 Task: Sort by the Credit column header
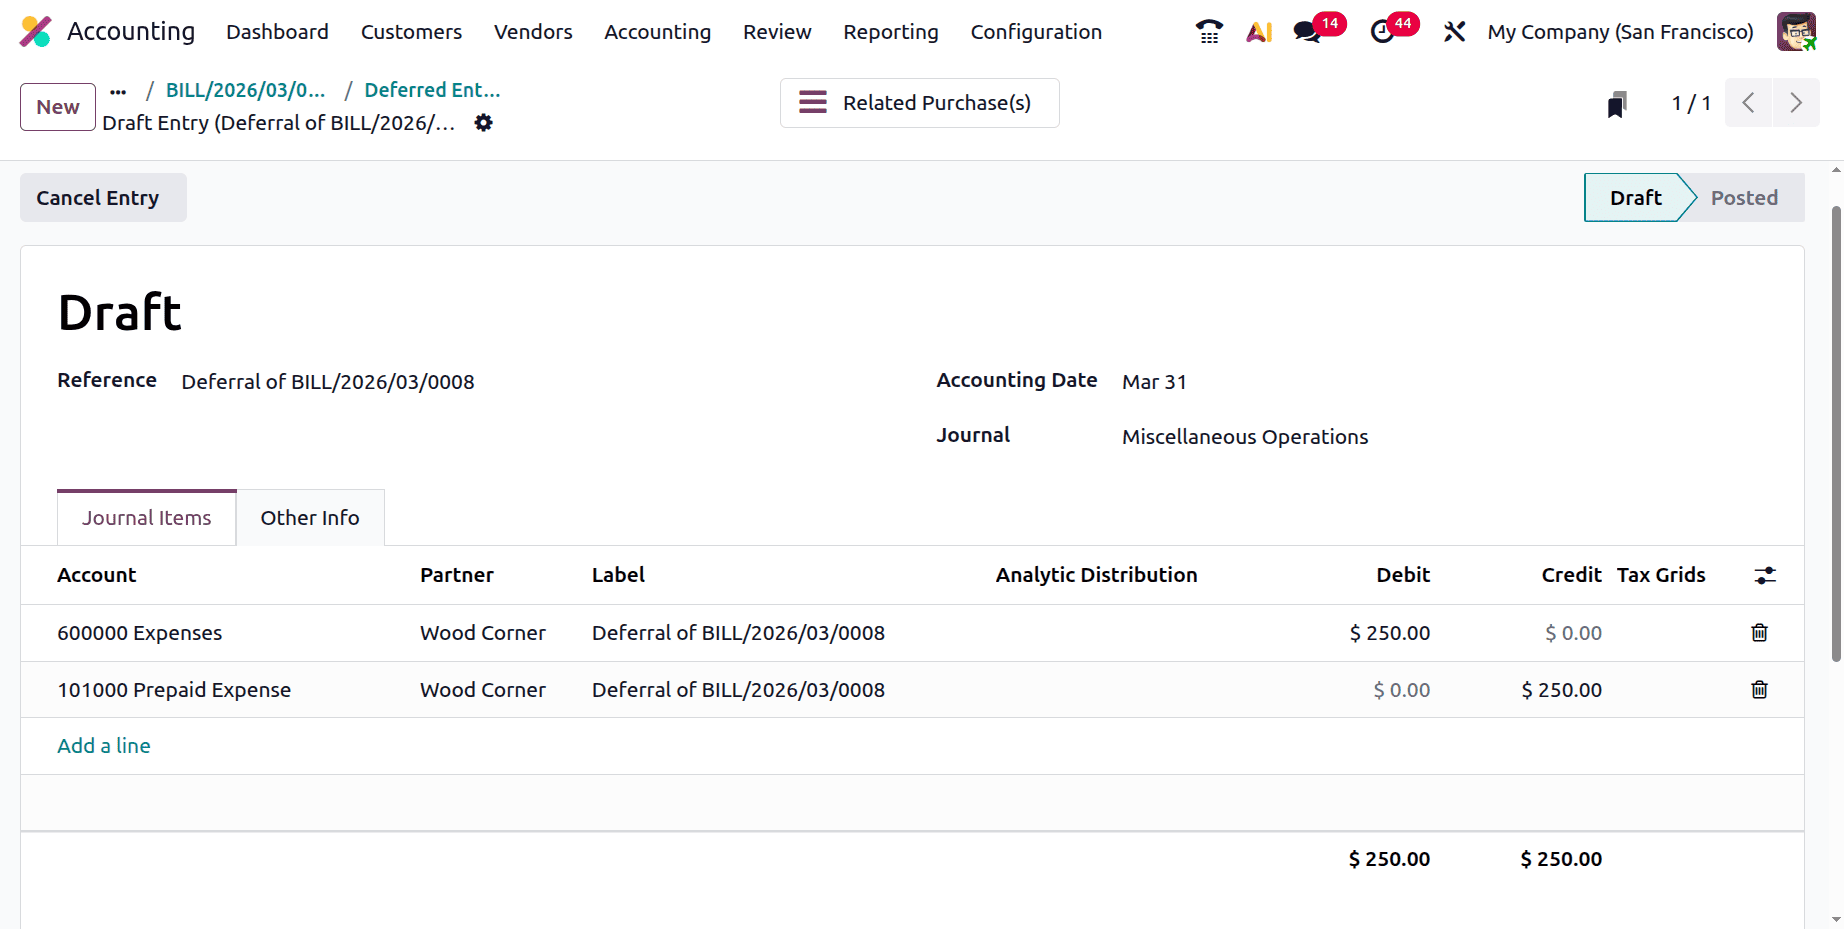pyautogui.click(x=1571, y=575)
